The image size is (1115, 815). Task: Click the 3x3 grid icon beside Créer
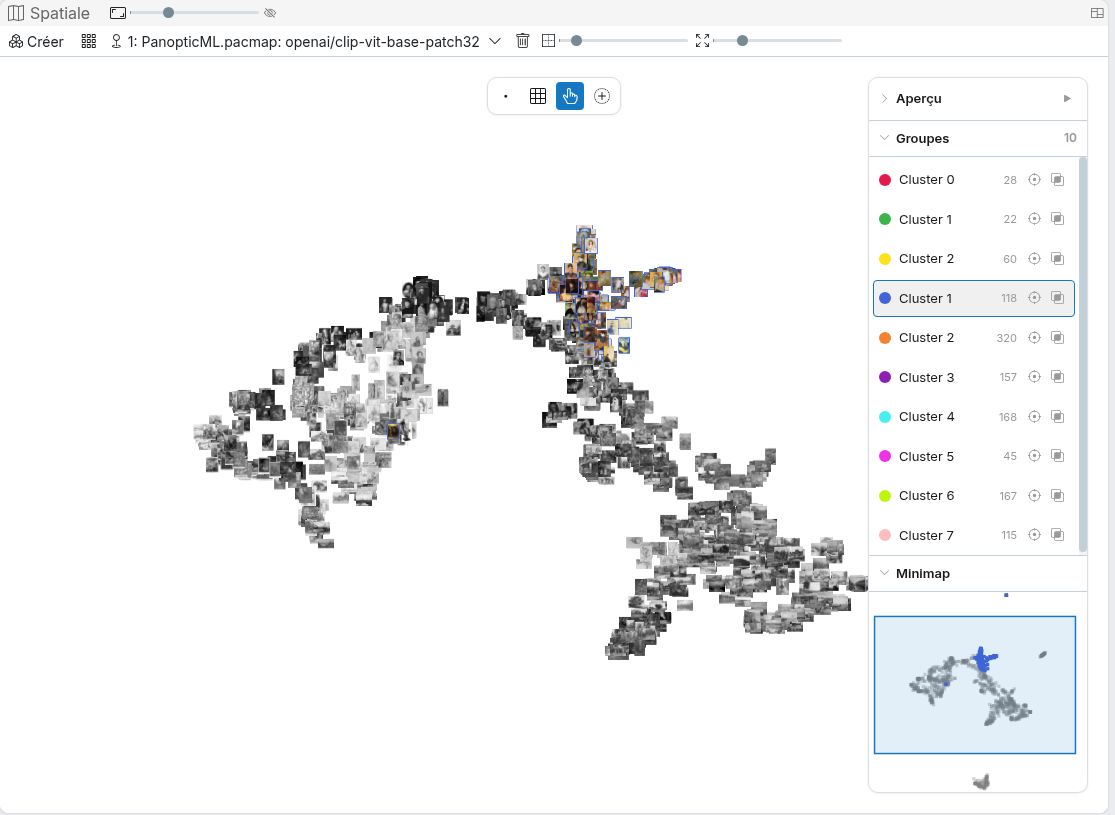tap(89, 41)
